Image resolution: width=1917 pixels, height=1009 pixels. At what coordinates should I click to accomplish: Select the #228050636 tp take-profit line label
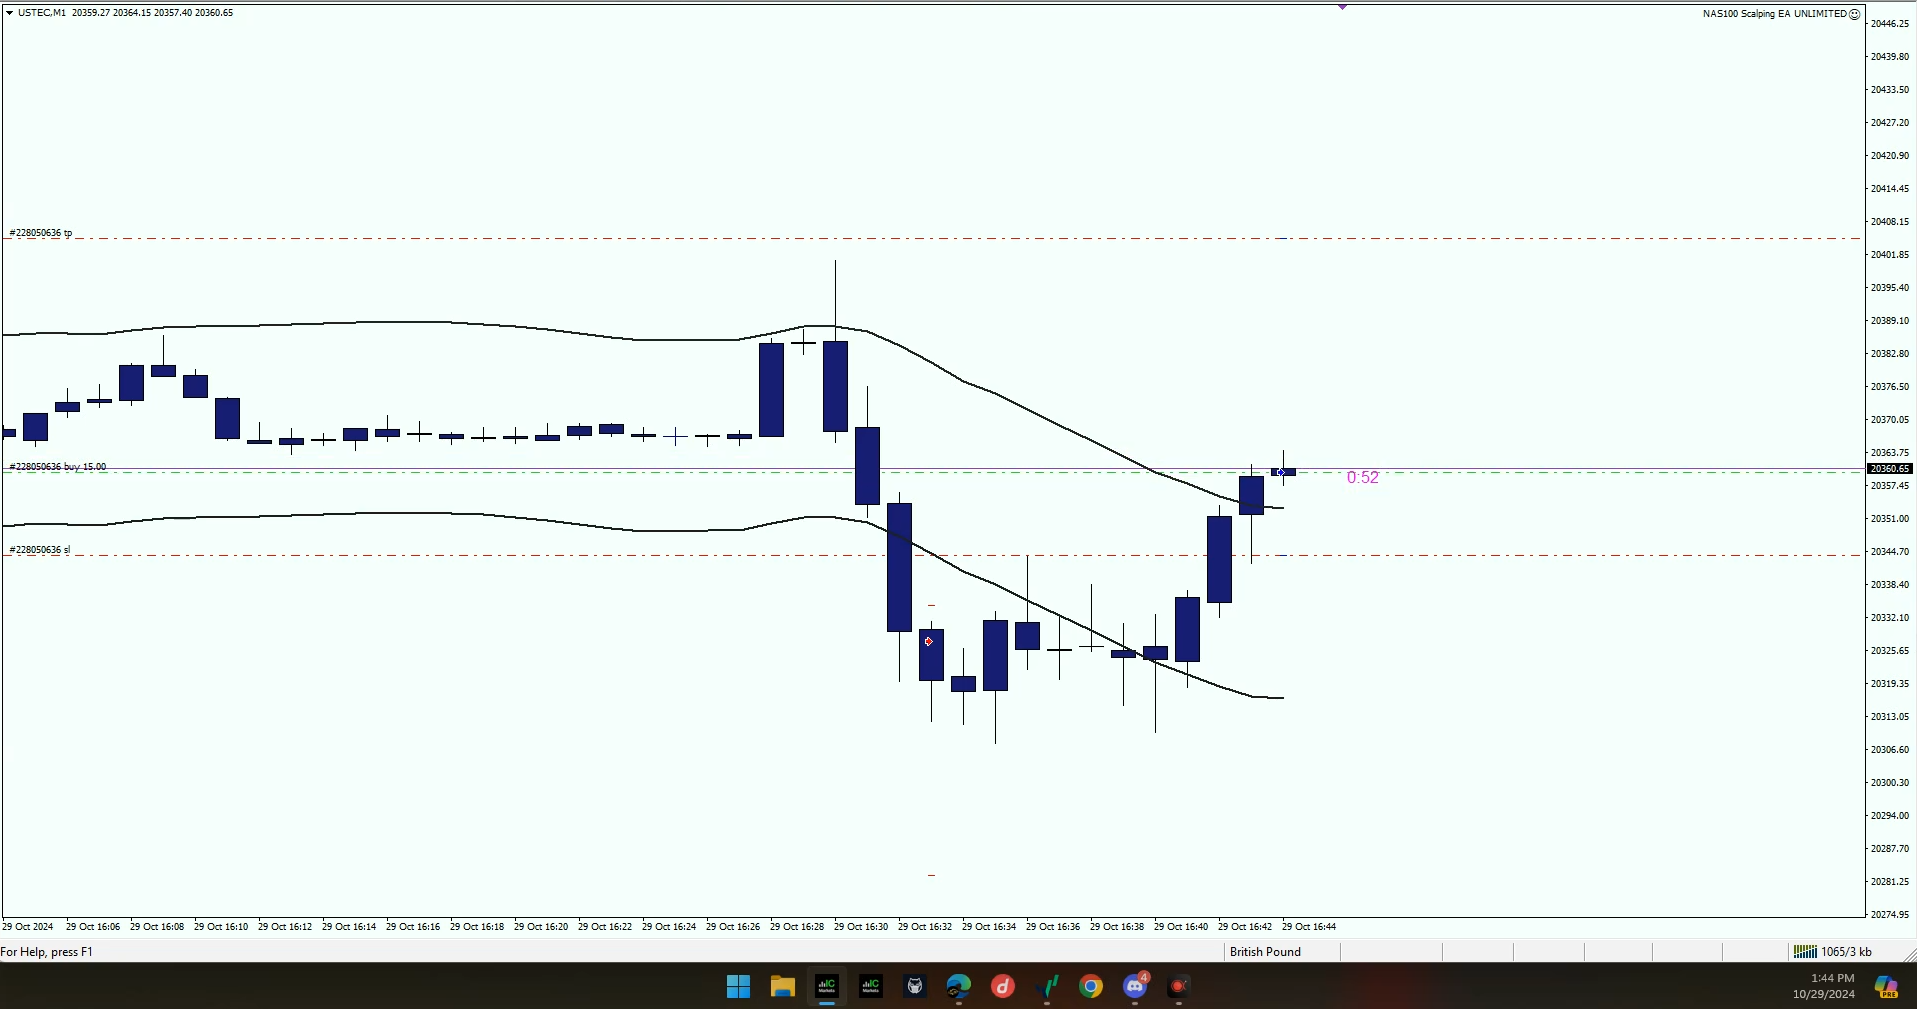point(41,233)
